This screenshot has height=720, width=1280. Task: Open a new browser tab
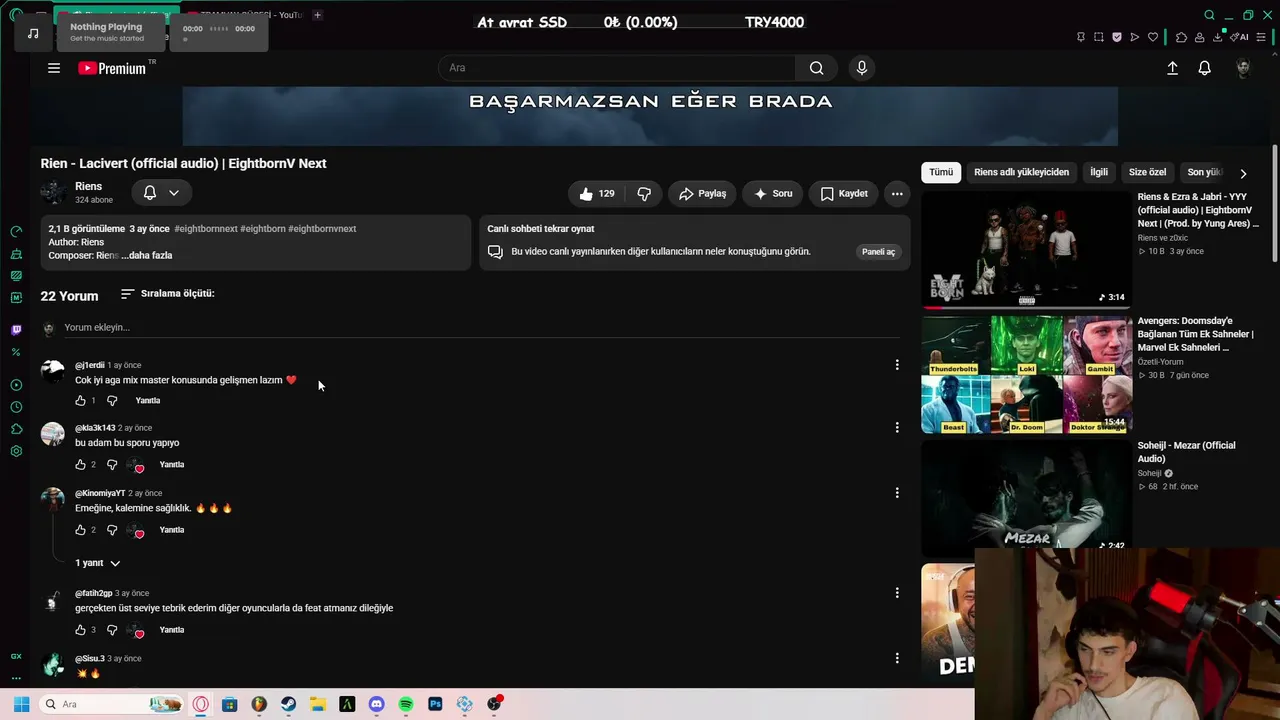click(317, 15)
